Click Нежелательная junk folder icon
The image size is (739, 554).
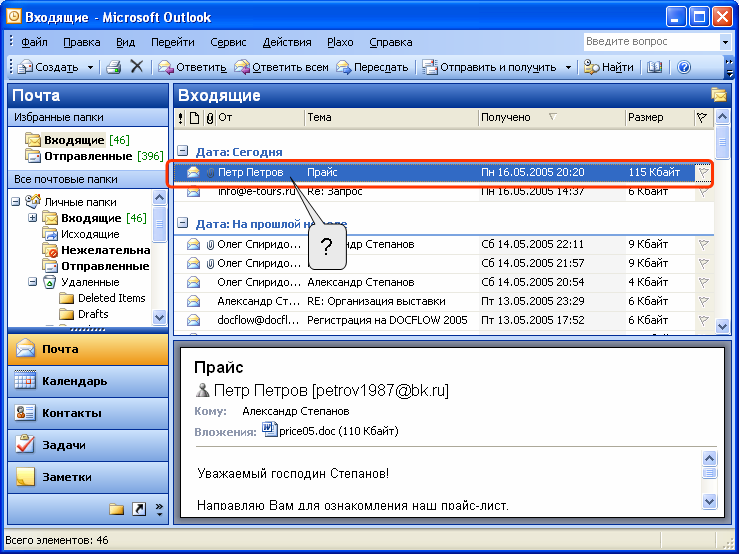point(49,250)
